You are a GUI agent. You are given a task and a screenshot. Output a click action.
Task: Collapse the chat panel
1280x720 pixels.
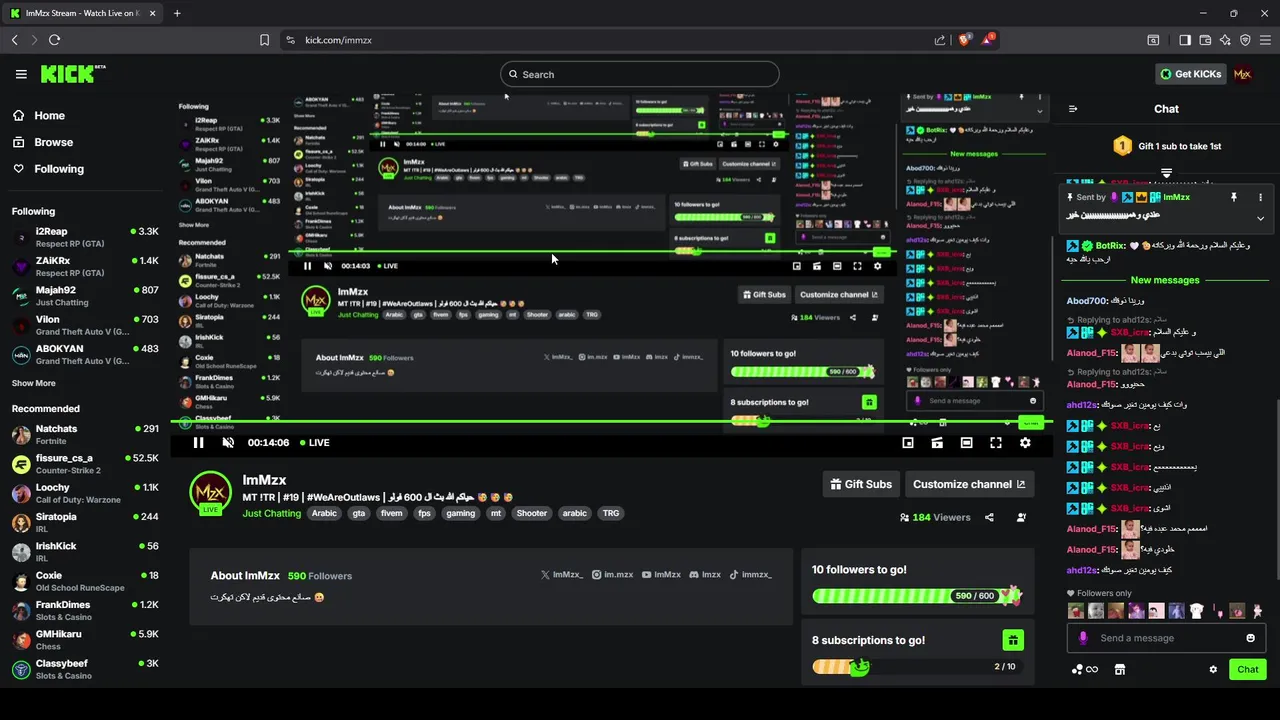tap(1073, 109)
